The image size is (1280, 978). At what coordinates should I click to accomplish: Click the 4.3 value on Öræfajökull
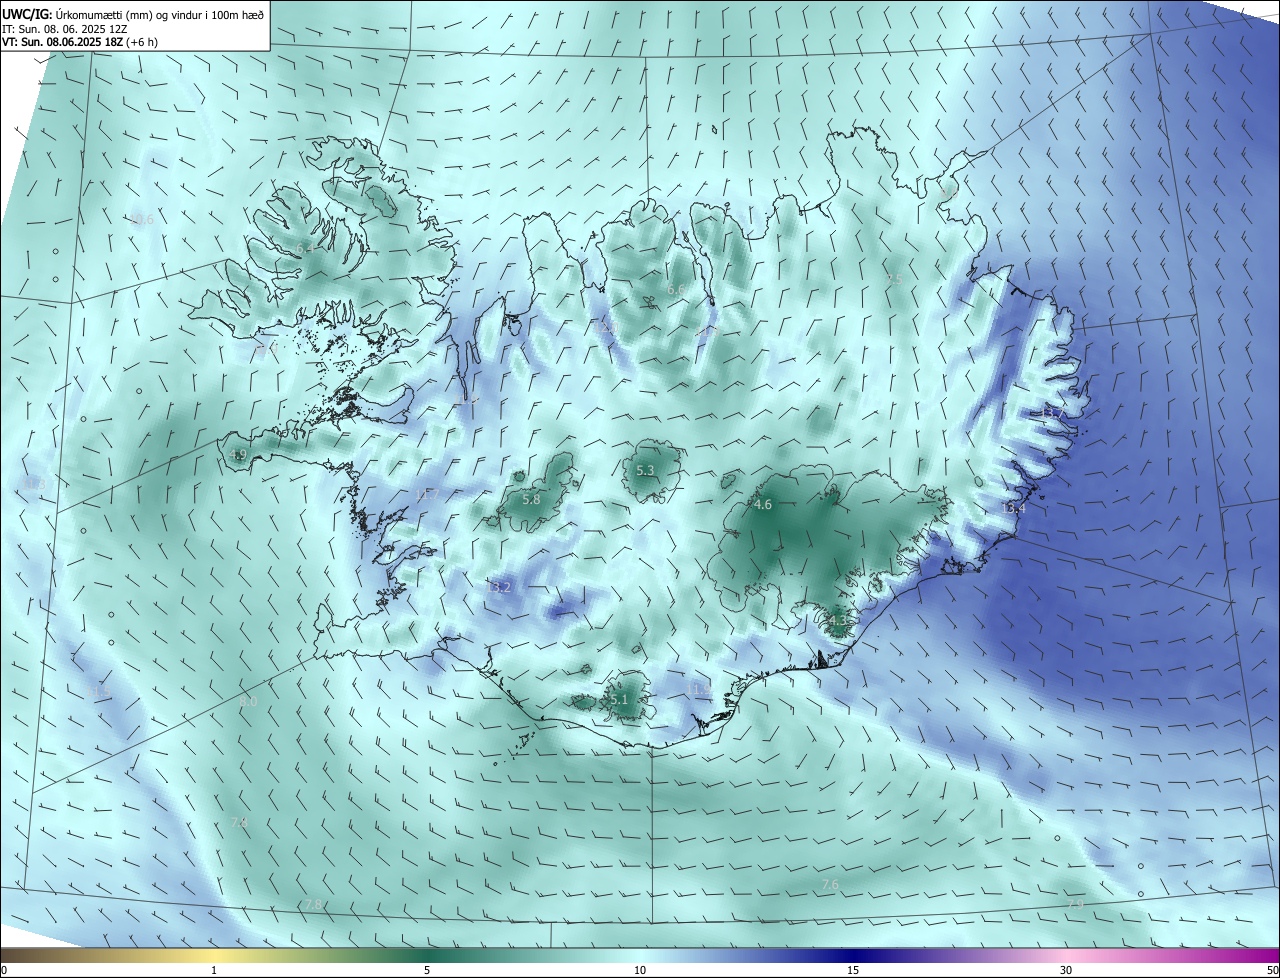[838, 620]
